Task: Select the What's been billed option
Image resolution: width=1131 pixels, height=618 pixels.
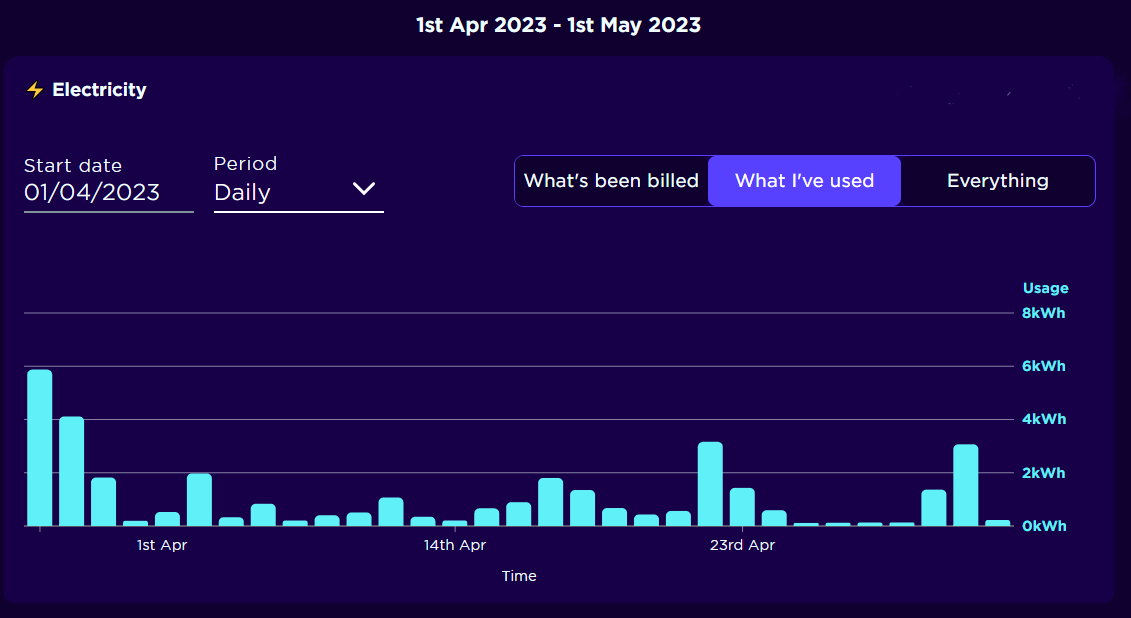Action: pyautogui.click(x=611, y=181)
